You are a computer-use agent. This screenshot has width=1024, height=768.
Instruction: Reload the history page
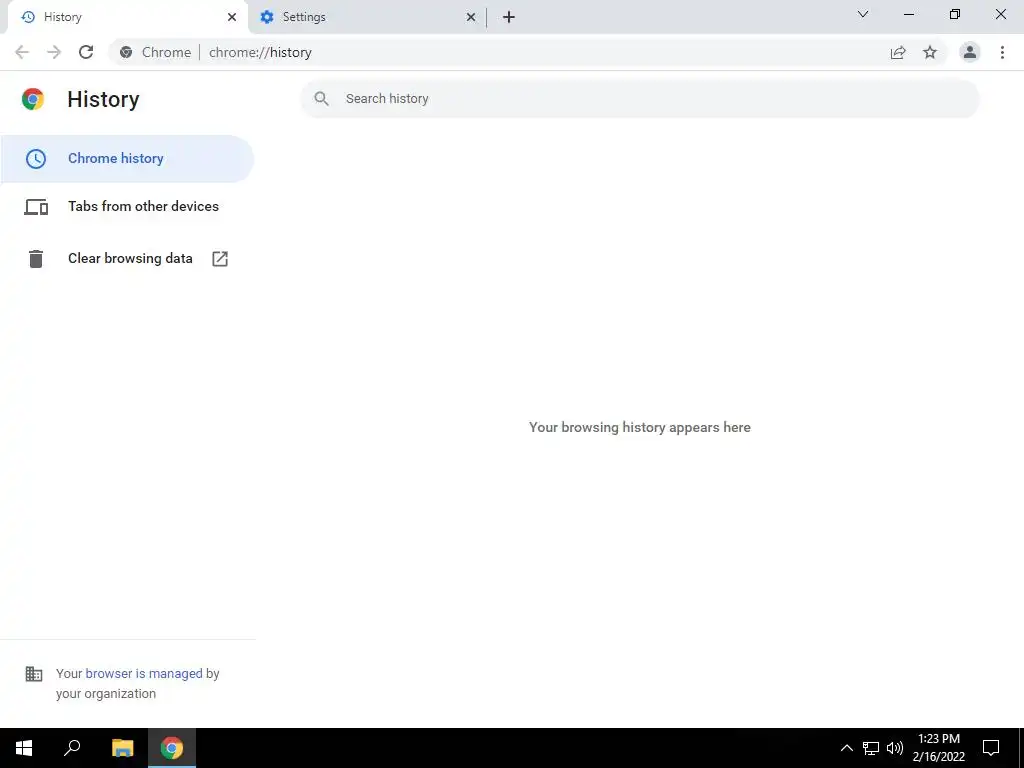[86, 52]
